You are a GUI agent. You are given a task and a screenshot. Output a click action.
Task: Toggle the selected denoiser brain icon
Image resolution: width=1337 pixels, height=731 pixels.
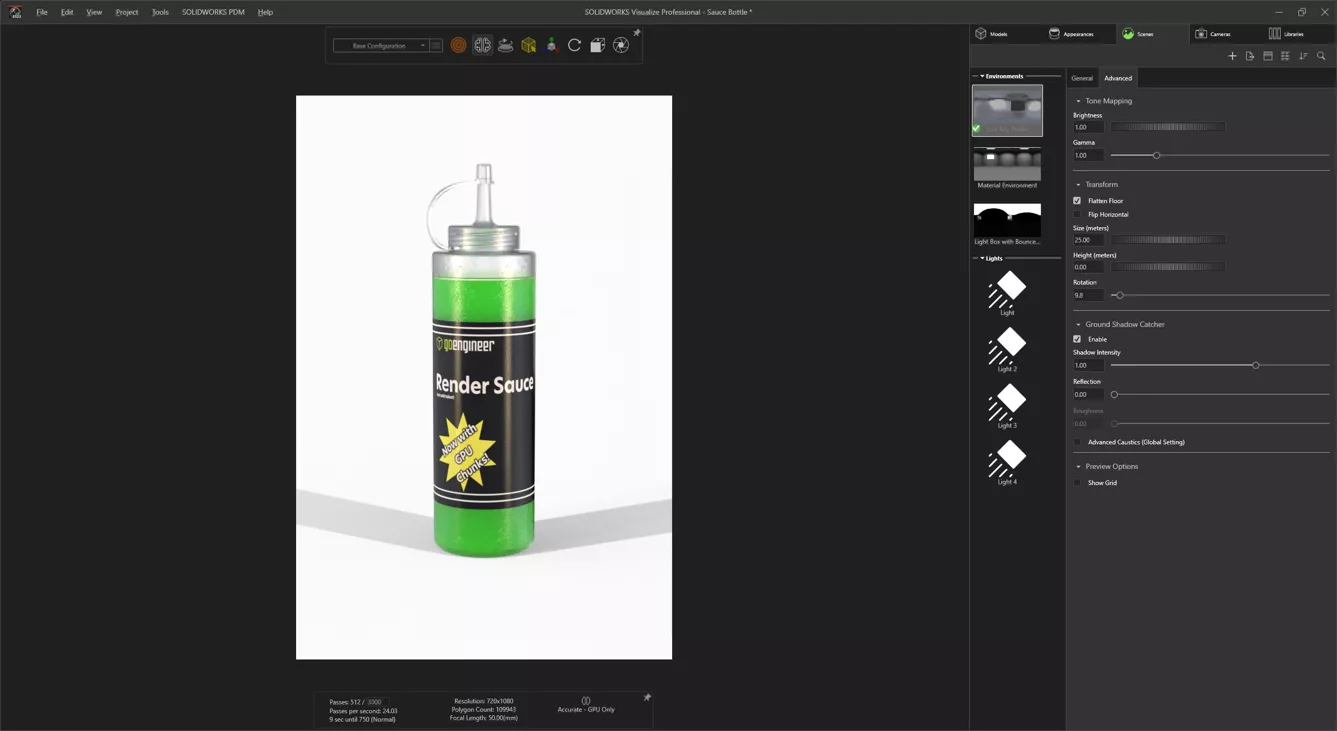coord(482,45)
